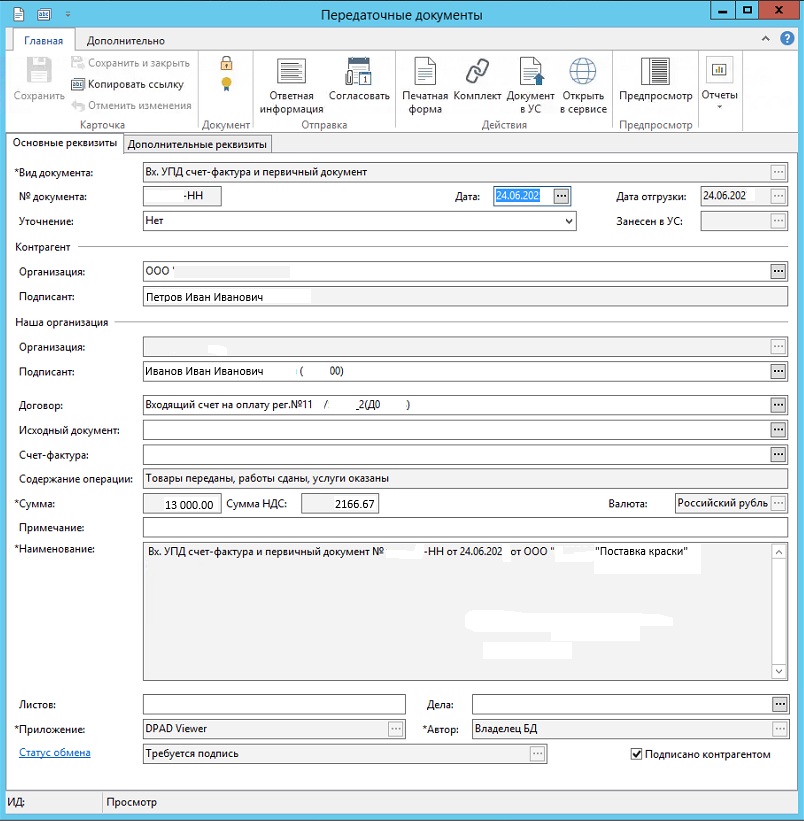
Task: Click the Статус обмена link
Action: pos(55,753)
